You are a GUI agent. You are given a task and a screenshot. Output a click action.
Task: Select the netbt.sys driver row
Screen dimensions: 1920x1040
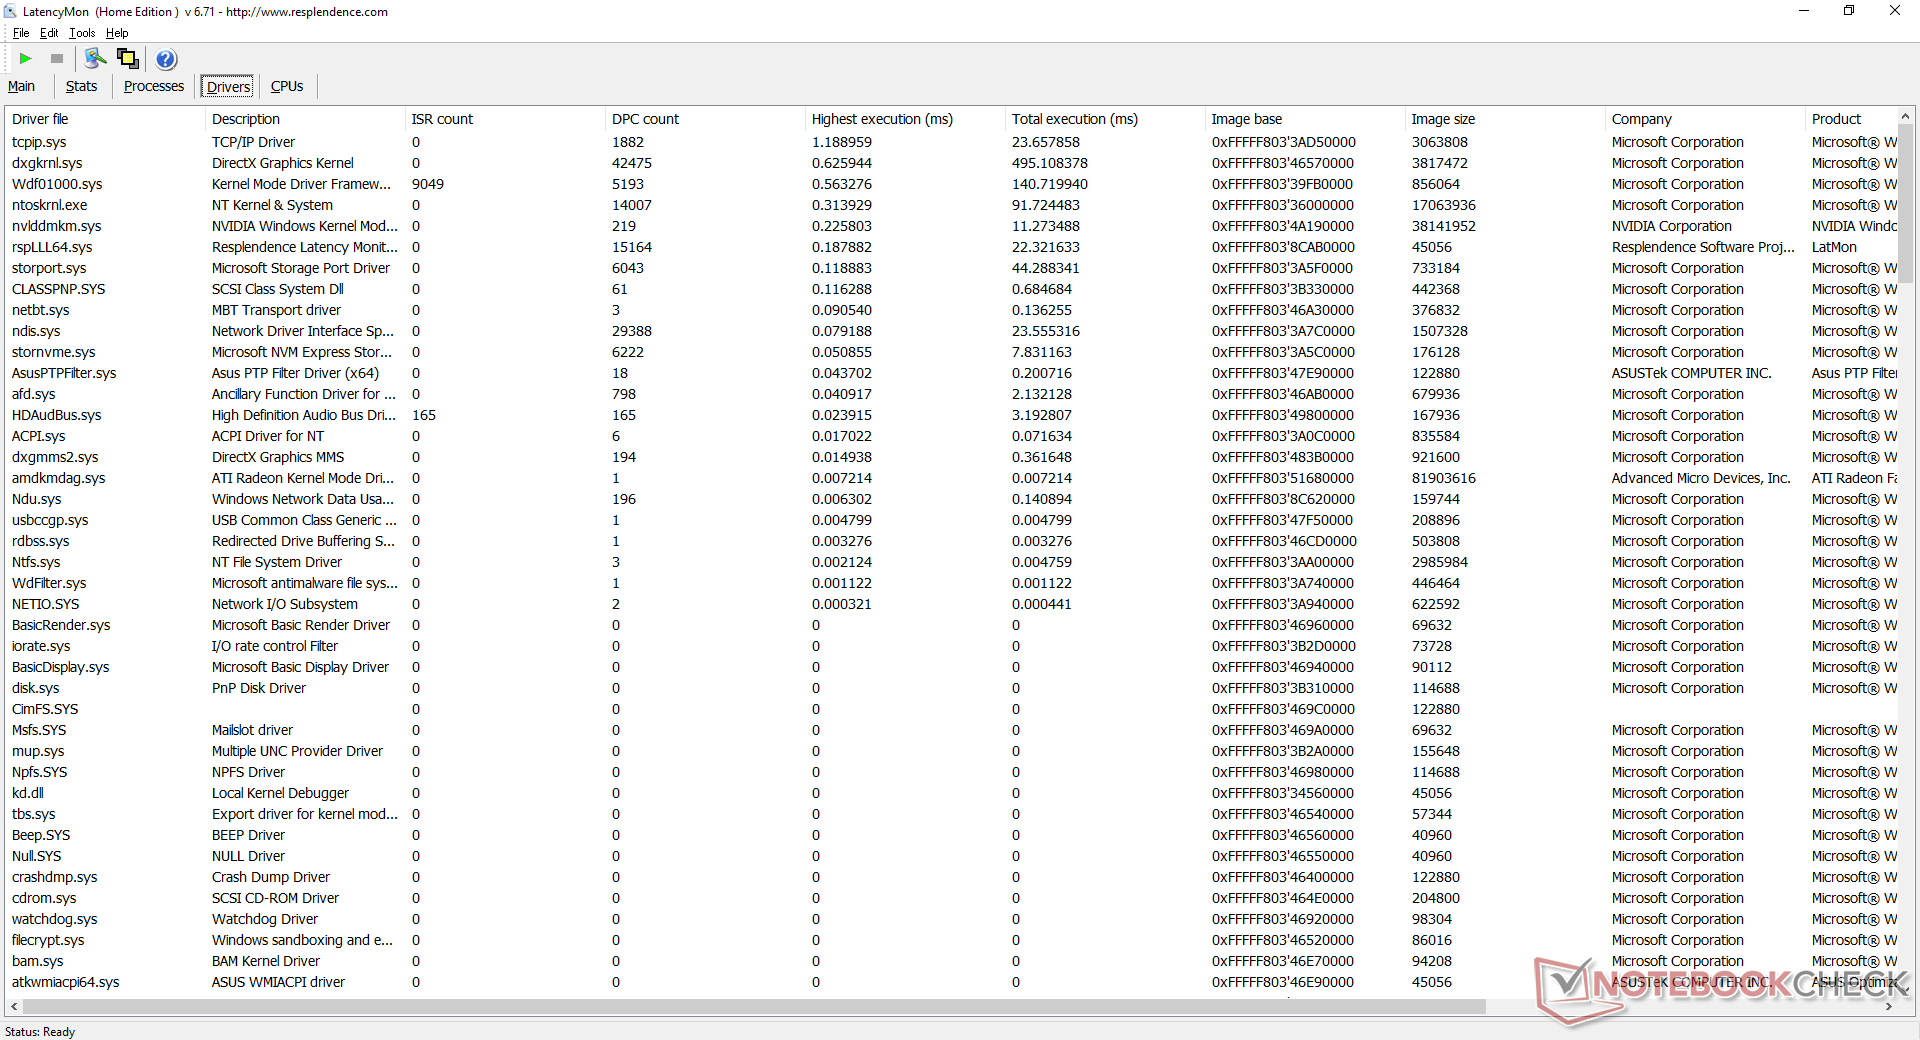pyautogui.click(x=951, y=310)
